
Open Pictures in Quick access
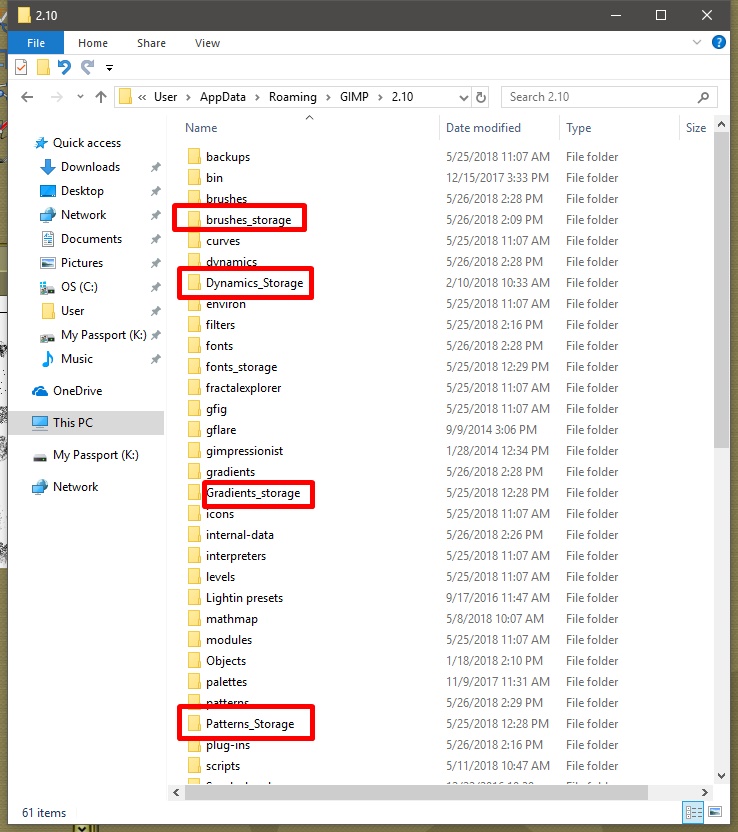coord(82,263)
